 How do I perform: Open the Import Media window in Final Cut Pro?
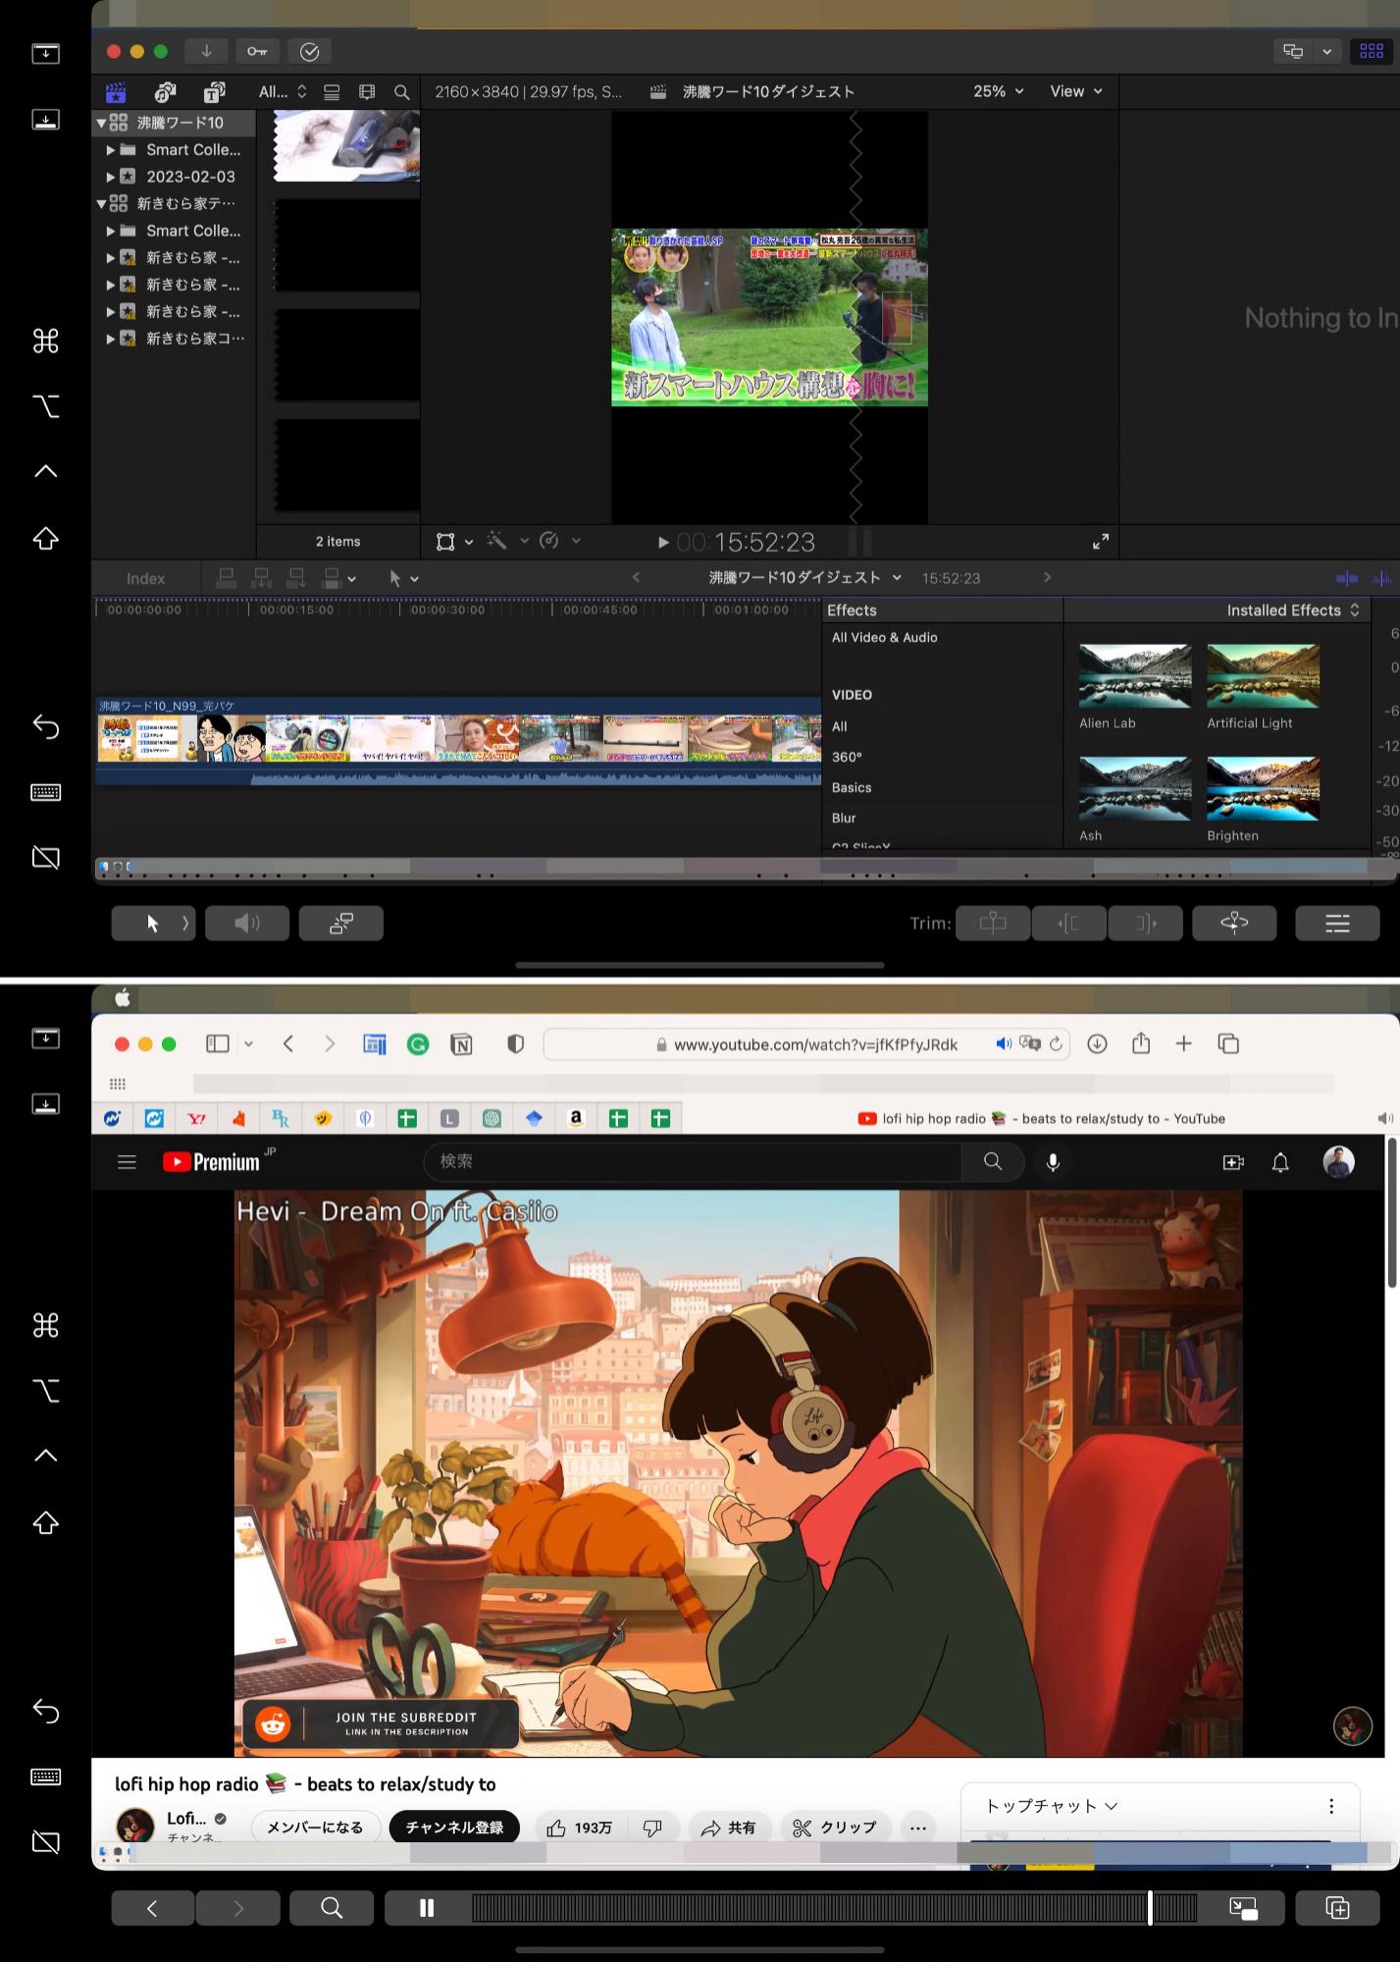tap(206, 51)
